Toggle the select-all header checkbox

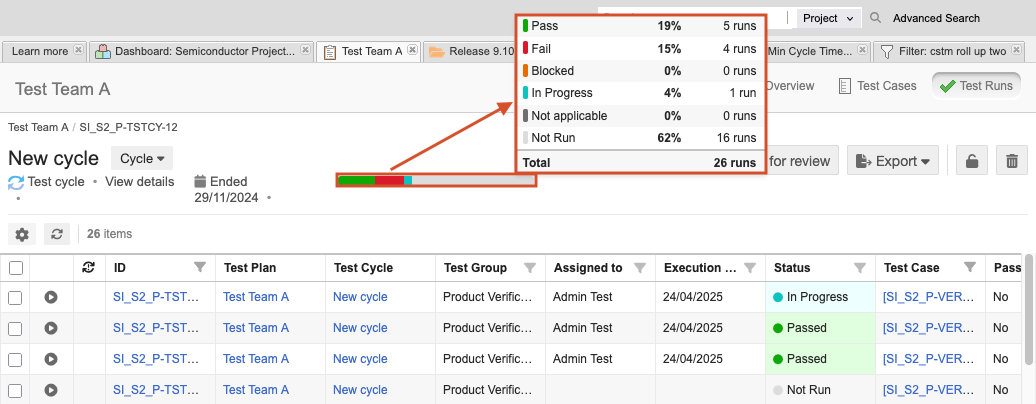click(15, 268)
